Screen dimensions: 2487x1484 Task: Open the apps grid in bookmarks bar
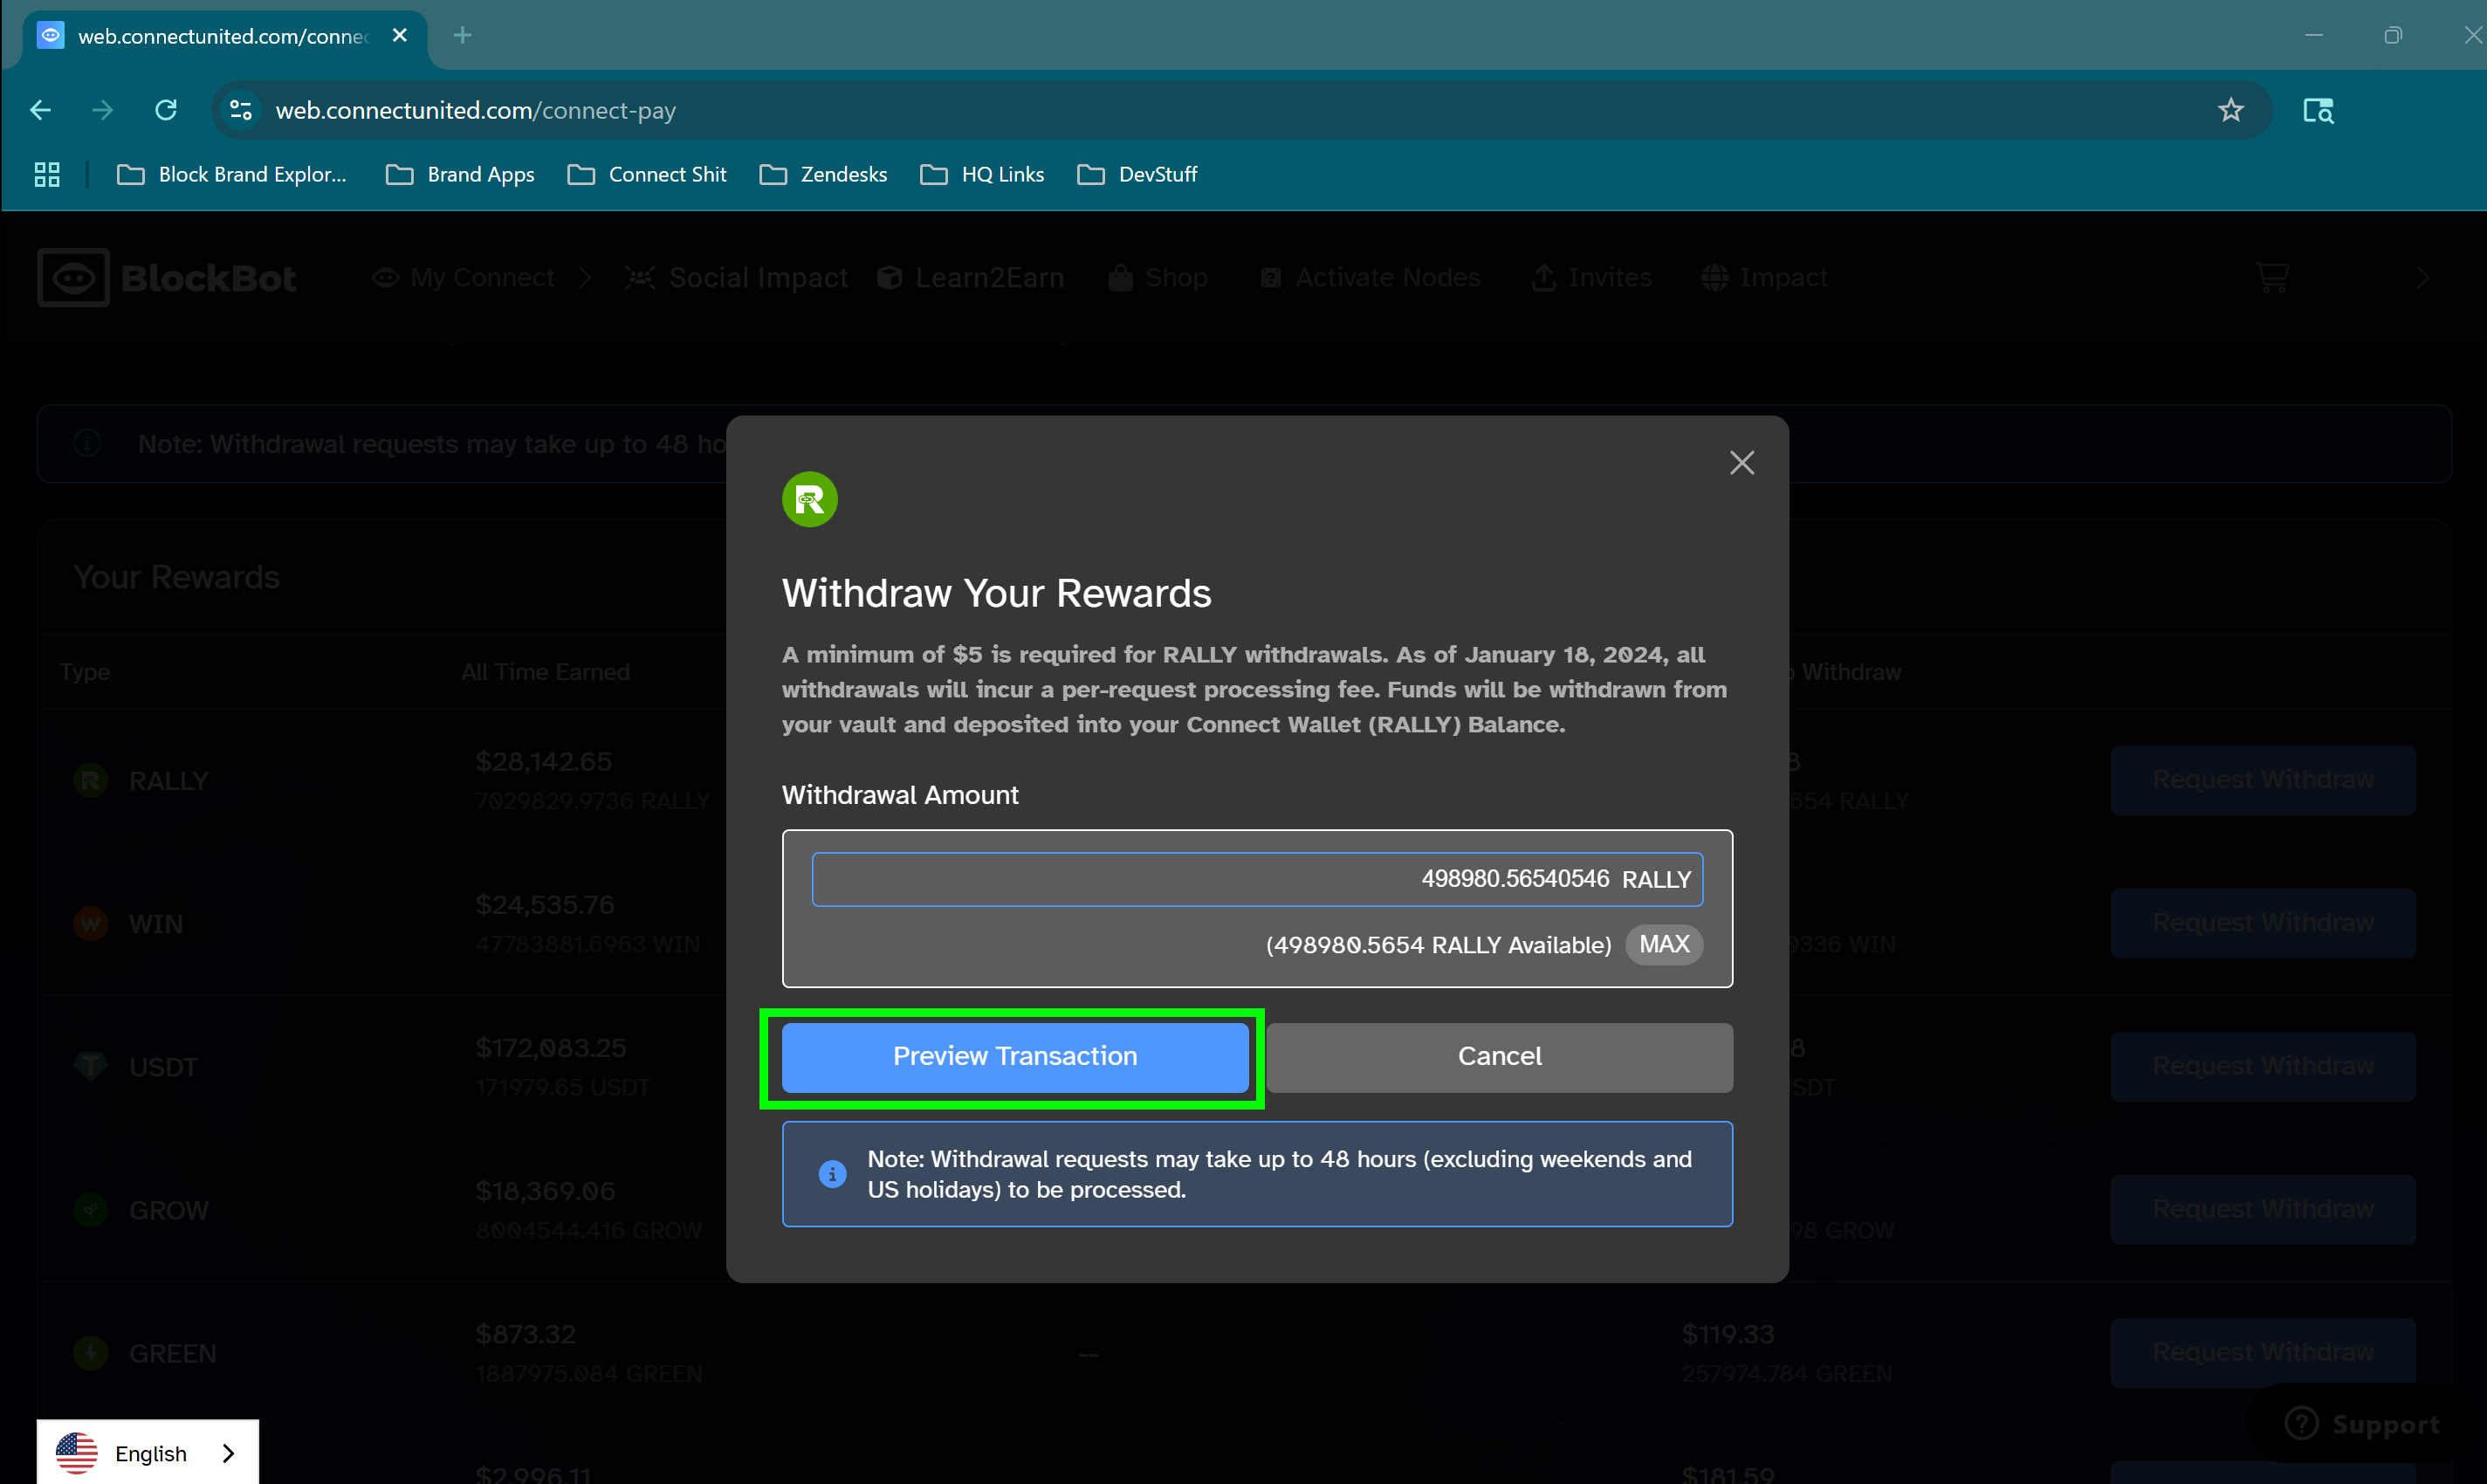click(47, 174)
